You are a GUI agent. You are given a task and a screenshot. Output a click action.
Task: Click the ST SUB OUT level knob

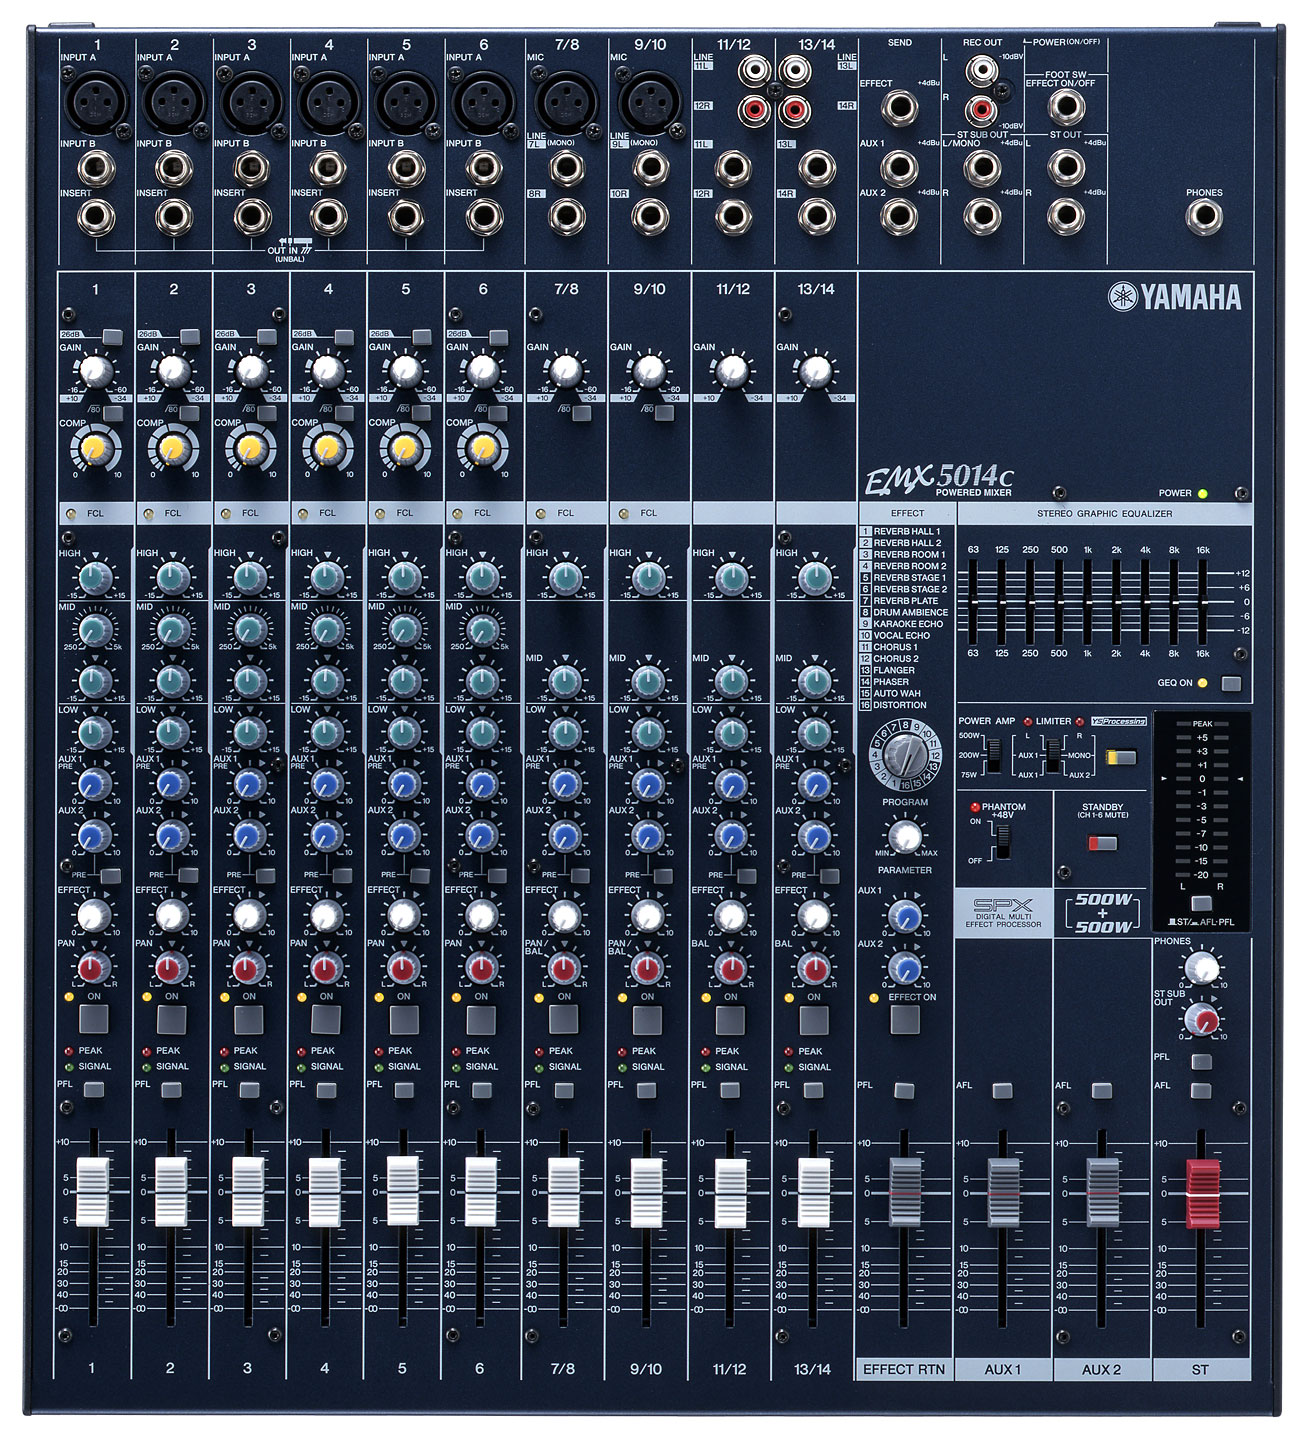pos(1200,1022)
